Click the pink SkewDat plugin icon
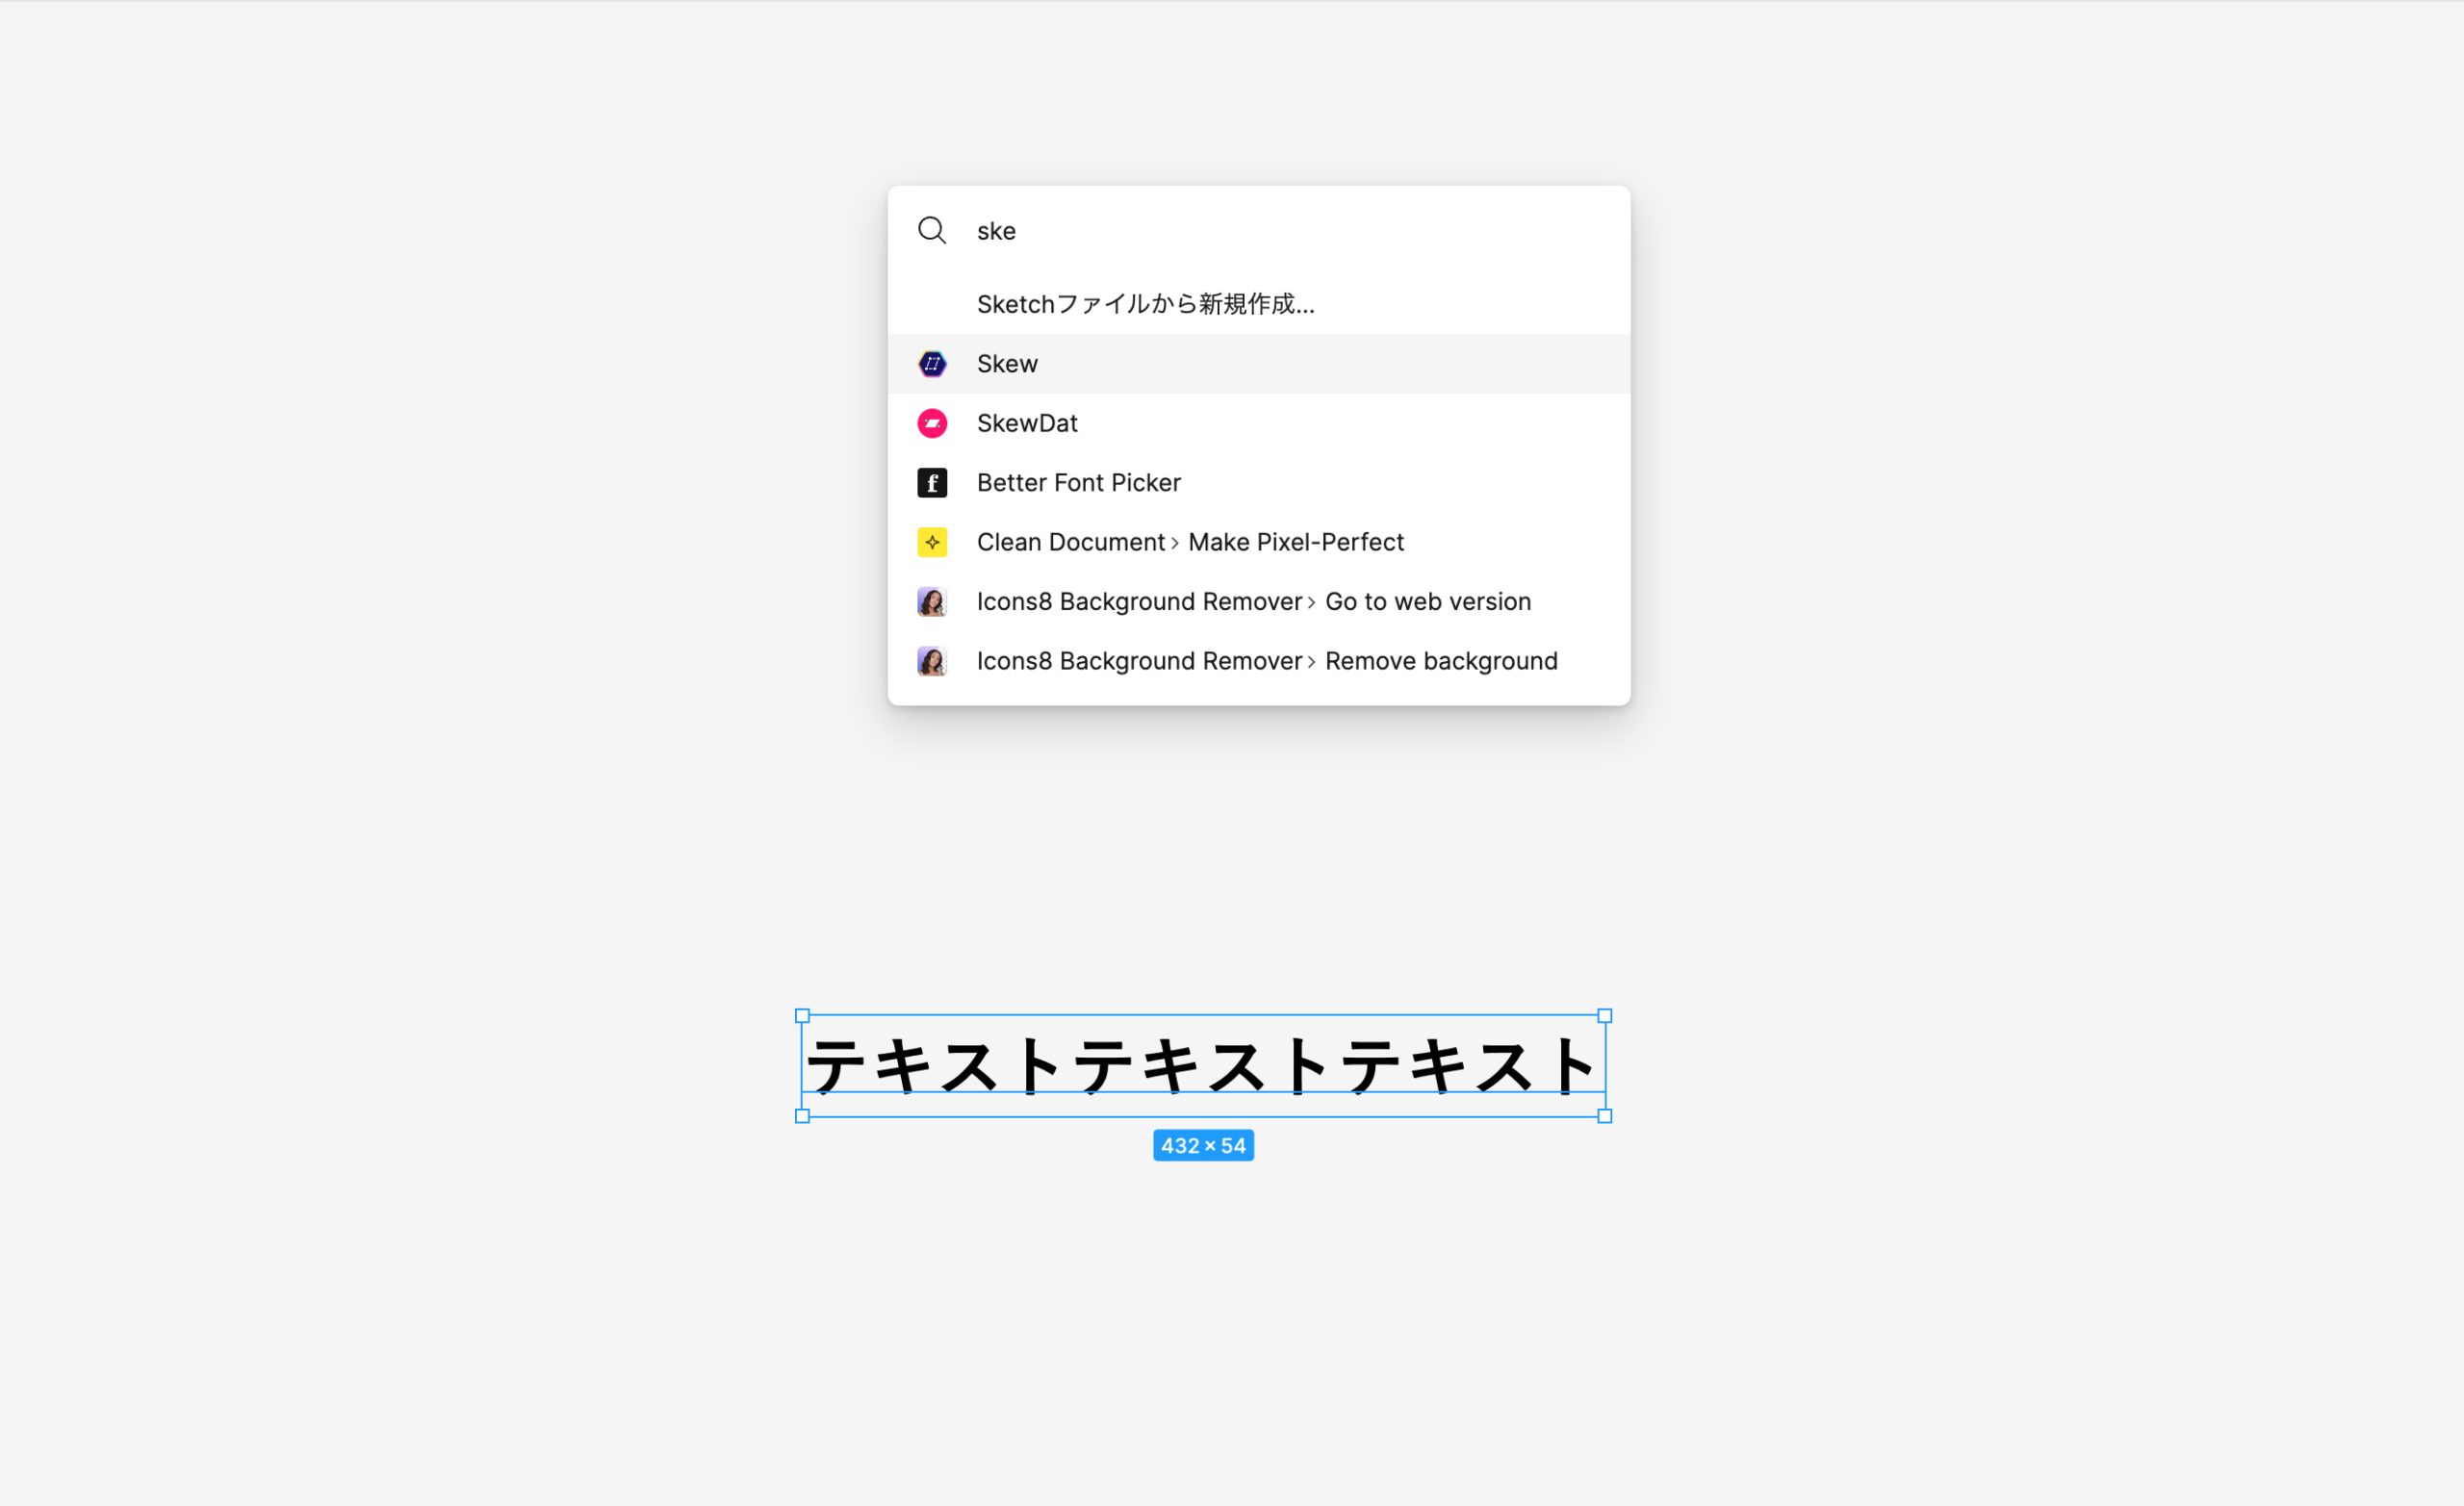 932,423
